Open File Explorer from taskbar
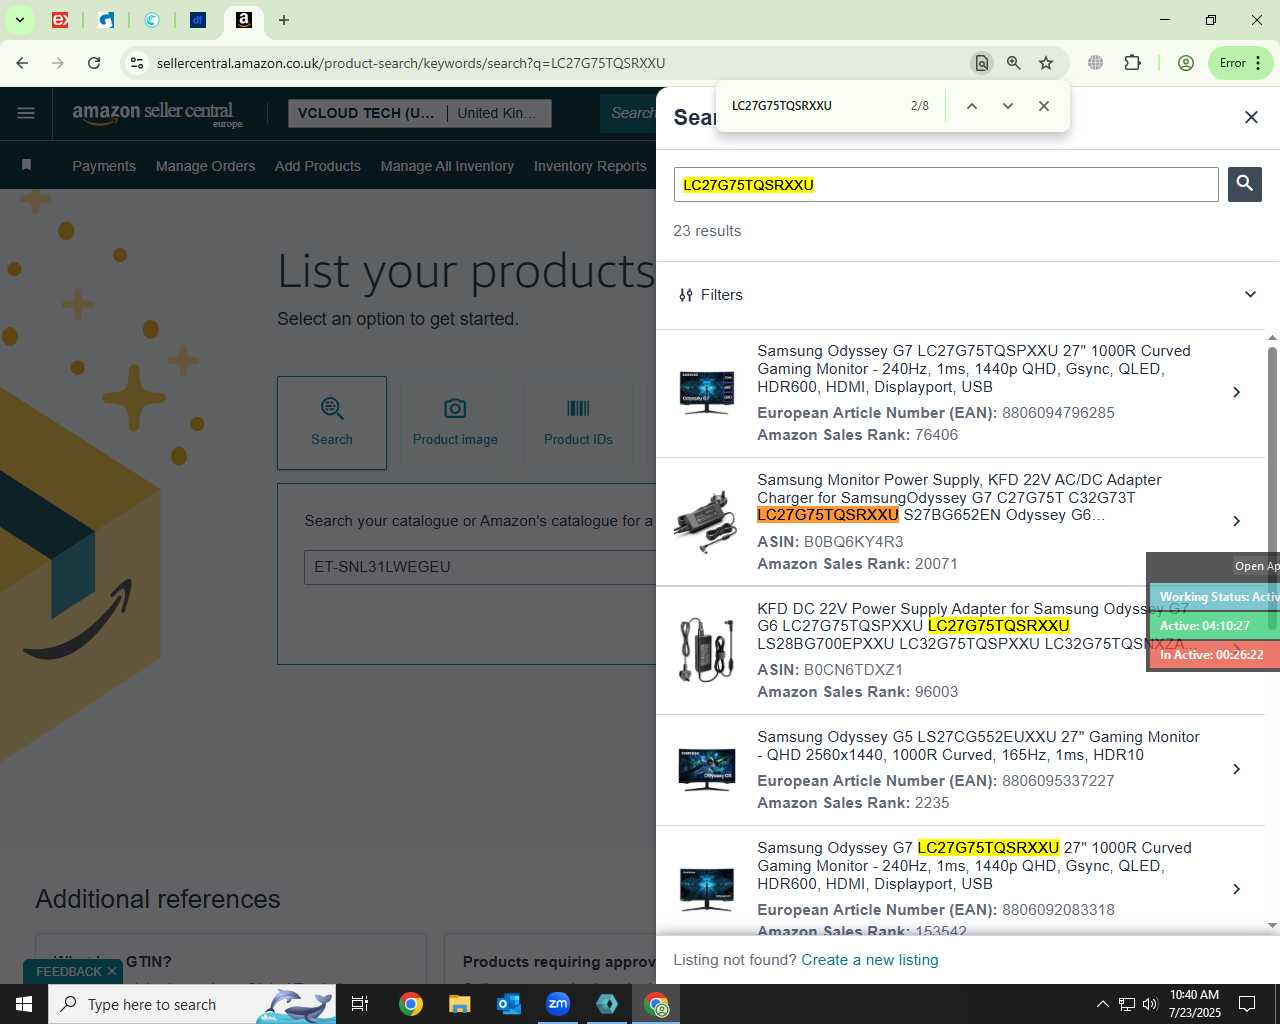This screenshot has width=1280, height=1024. (x=459, y=1004)
